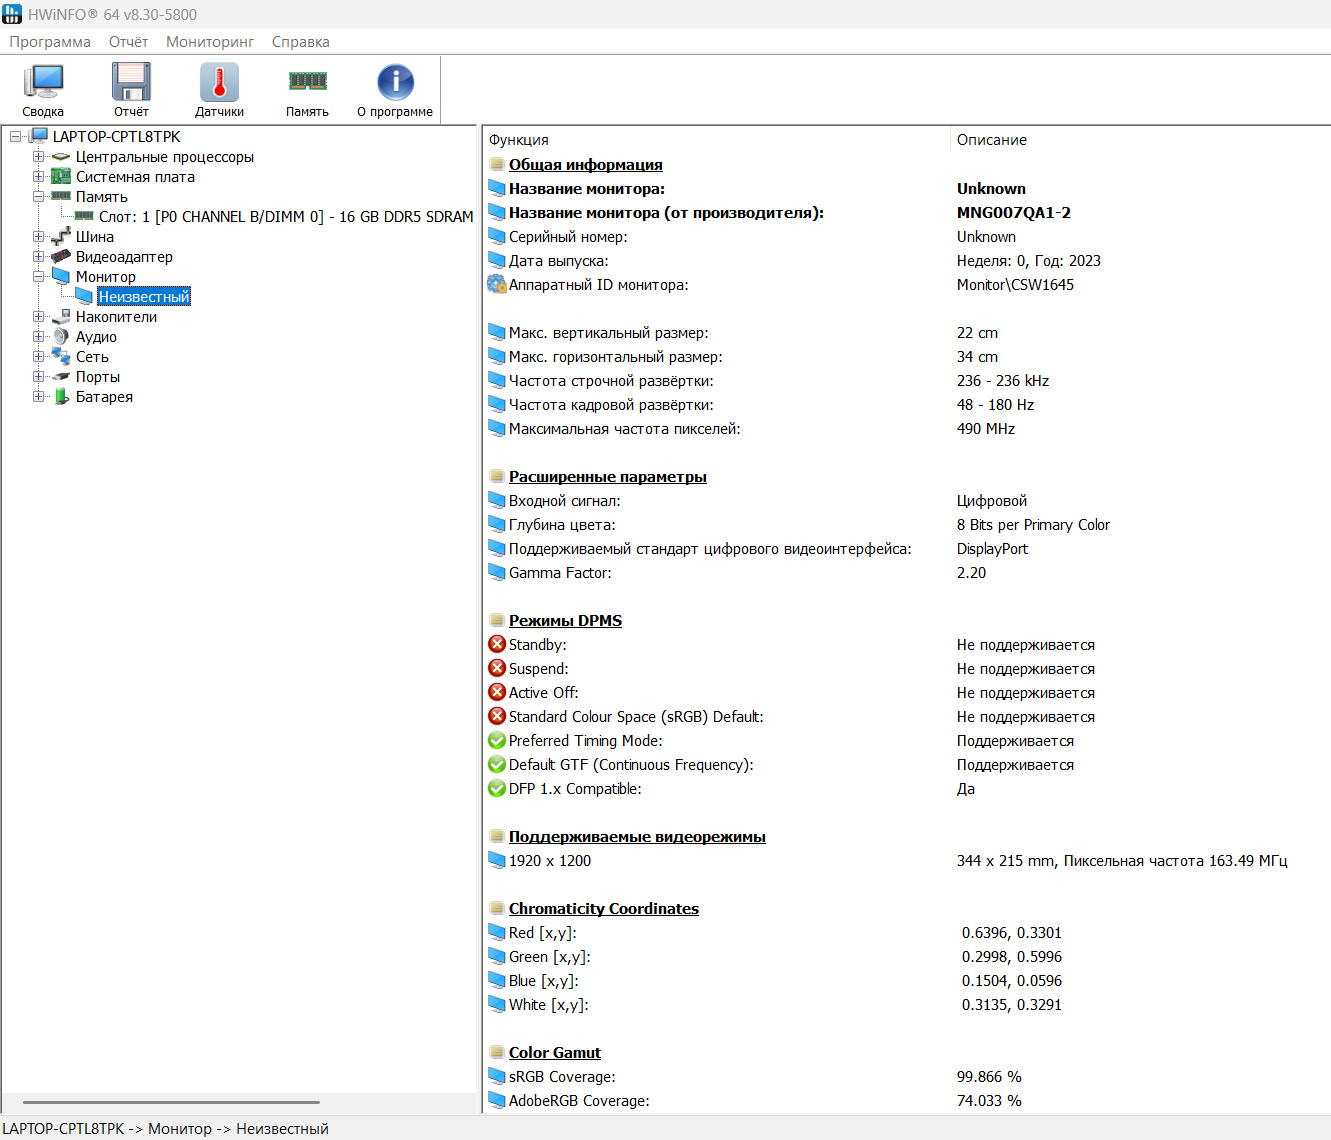Screen dimensions: 1331x1140
Task: Expand the Центральные процессоры node
Action: 38,157
